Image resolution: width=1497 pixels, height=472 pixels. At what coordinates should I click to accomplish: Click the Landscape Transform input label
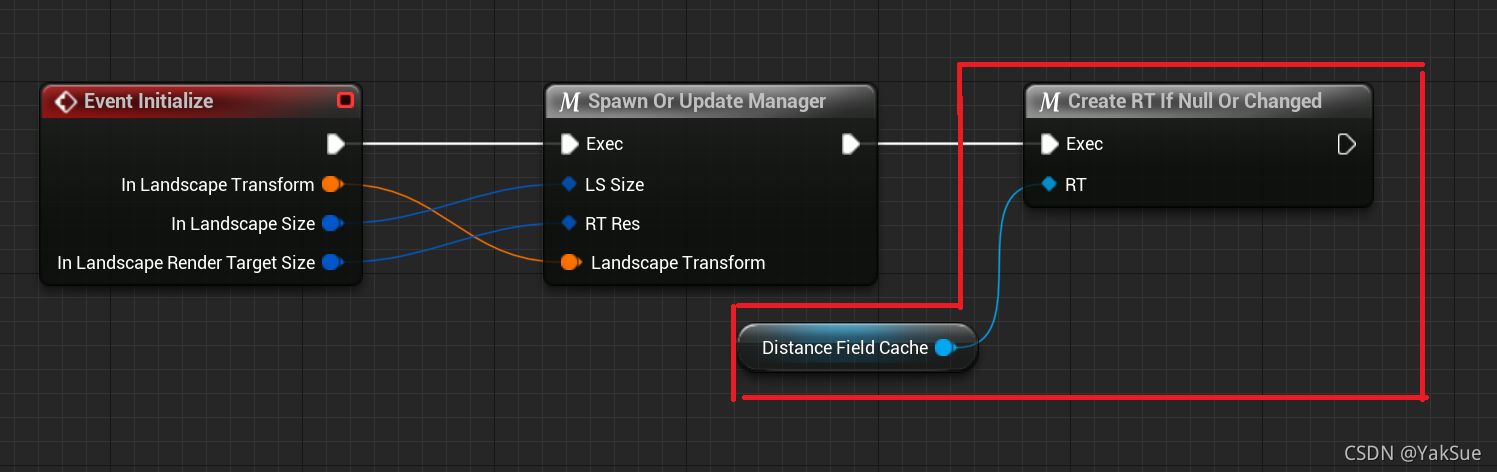click(x=678, y=263)
